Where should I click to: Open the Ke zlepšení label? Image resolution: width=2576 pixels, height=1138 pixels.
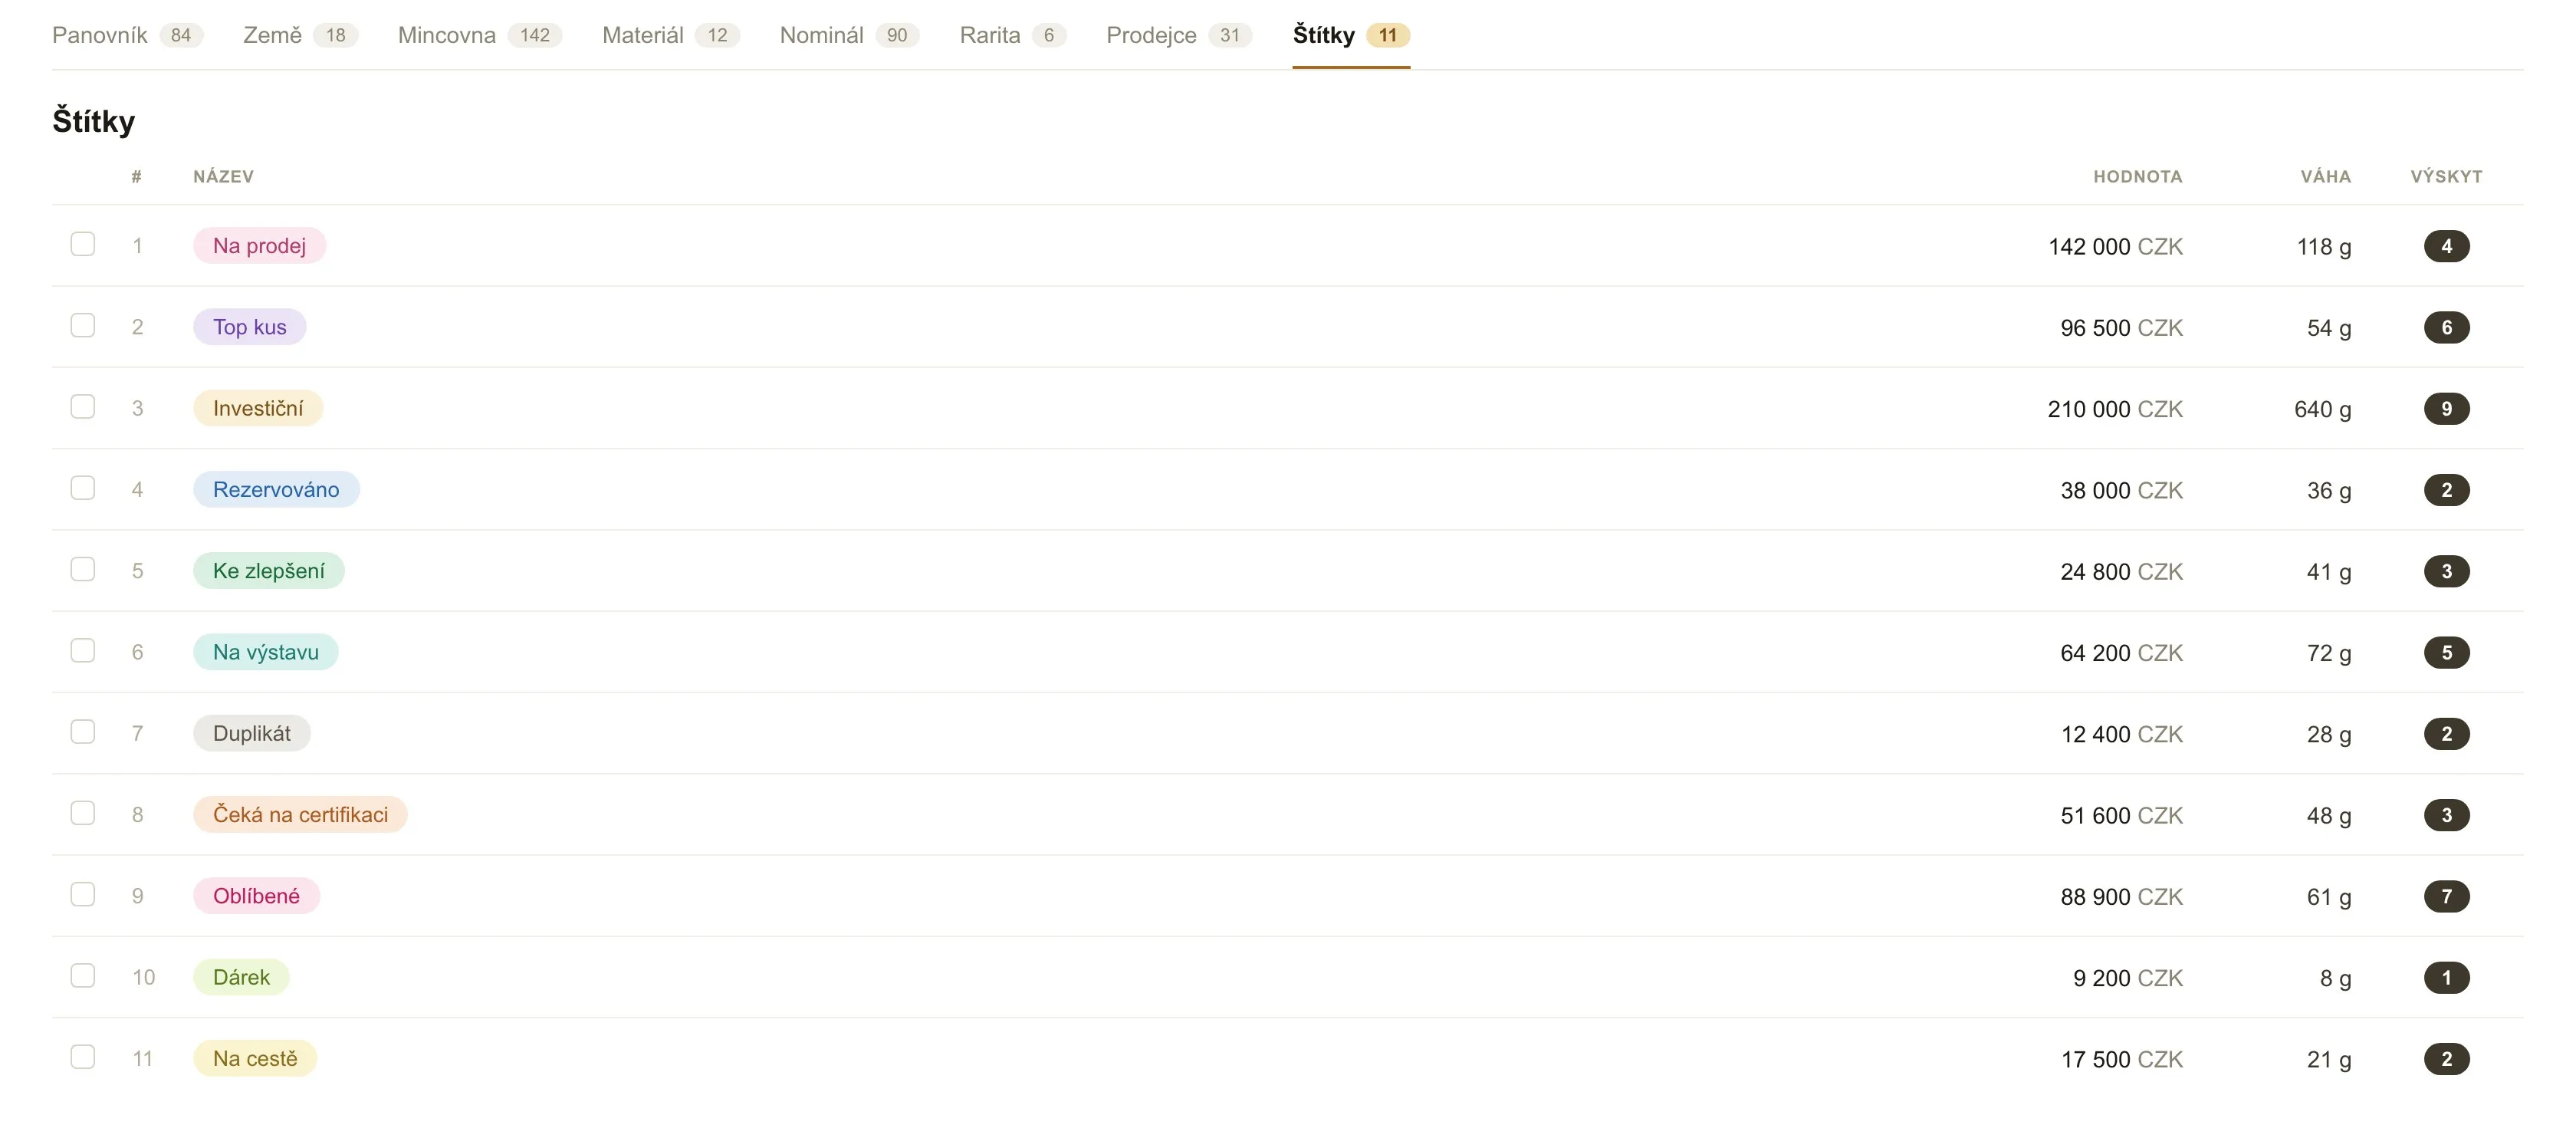click(268, 570)
